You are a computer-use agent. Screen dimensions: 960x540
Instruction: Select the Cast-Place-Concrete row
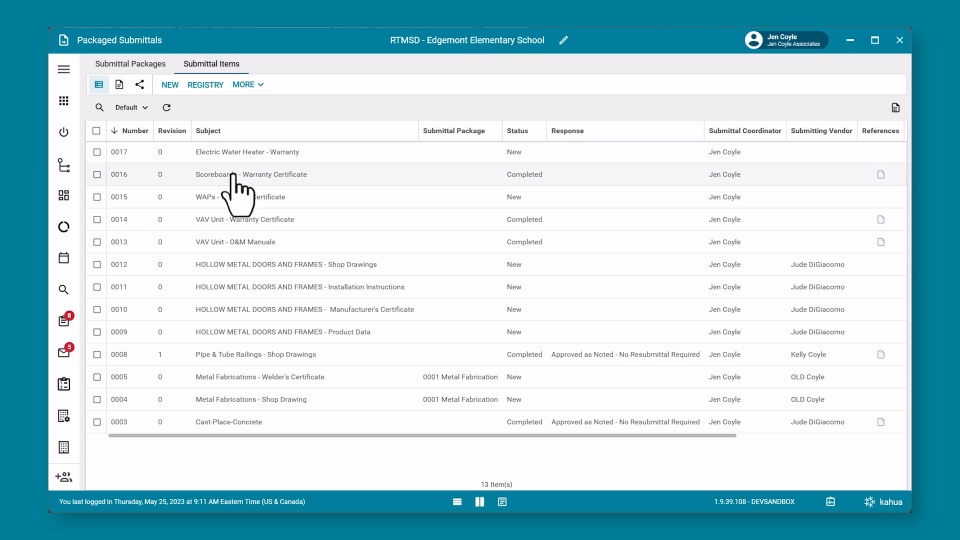(496, 422)
